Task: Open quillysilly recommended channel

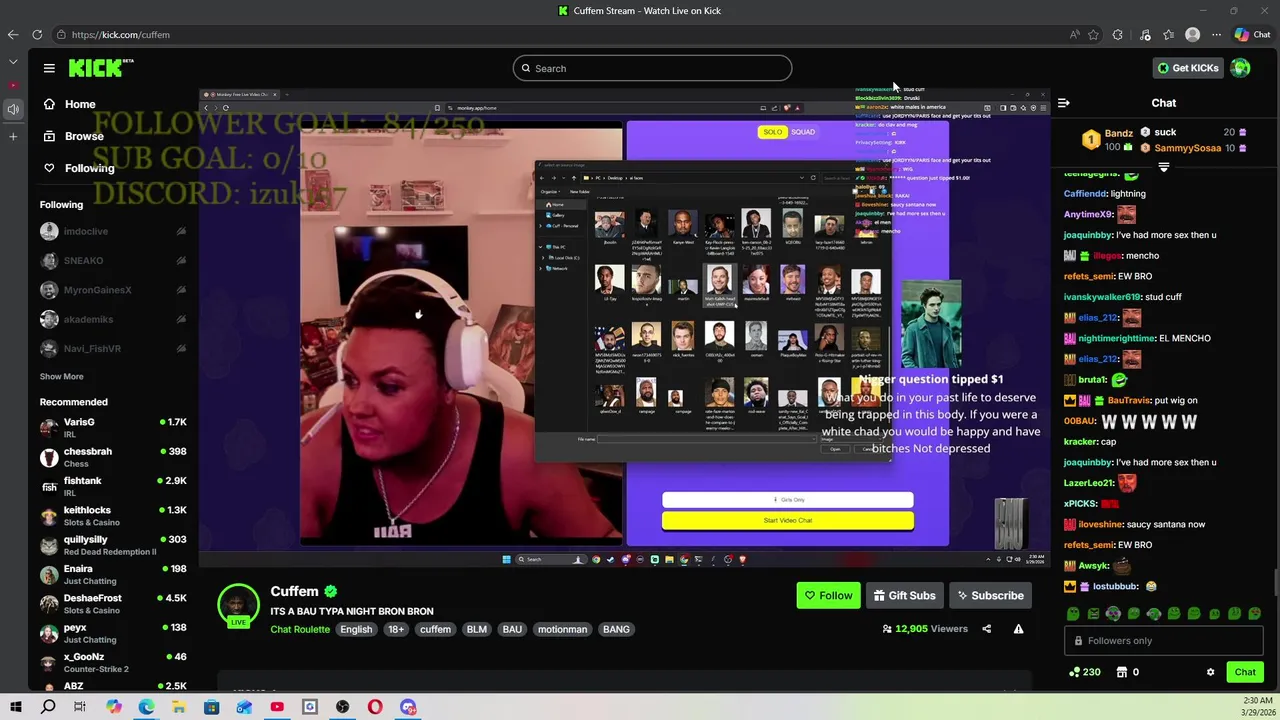Action: tap(113, 545)
